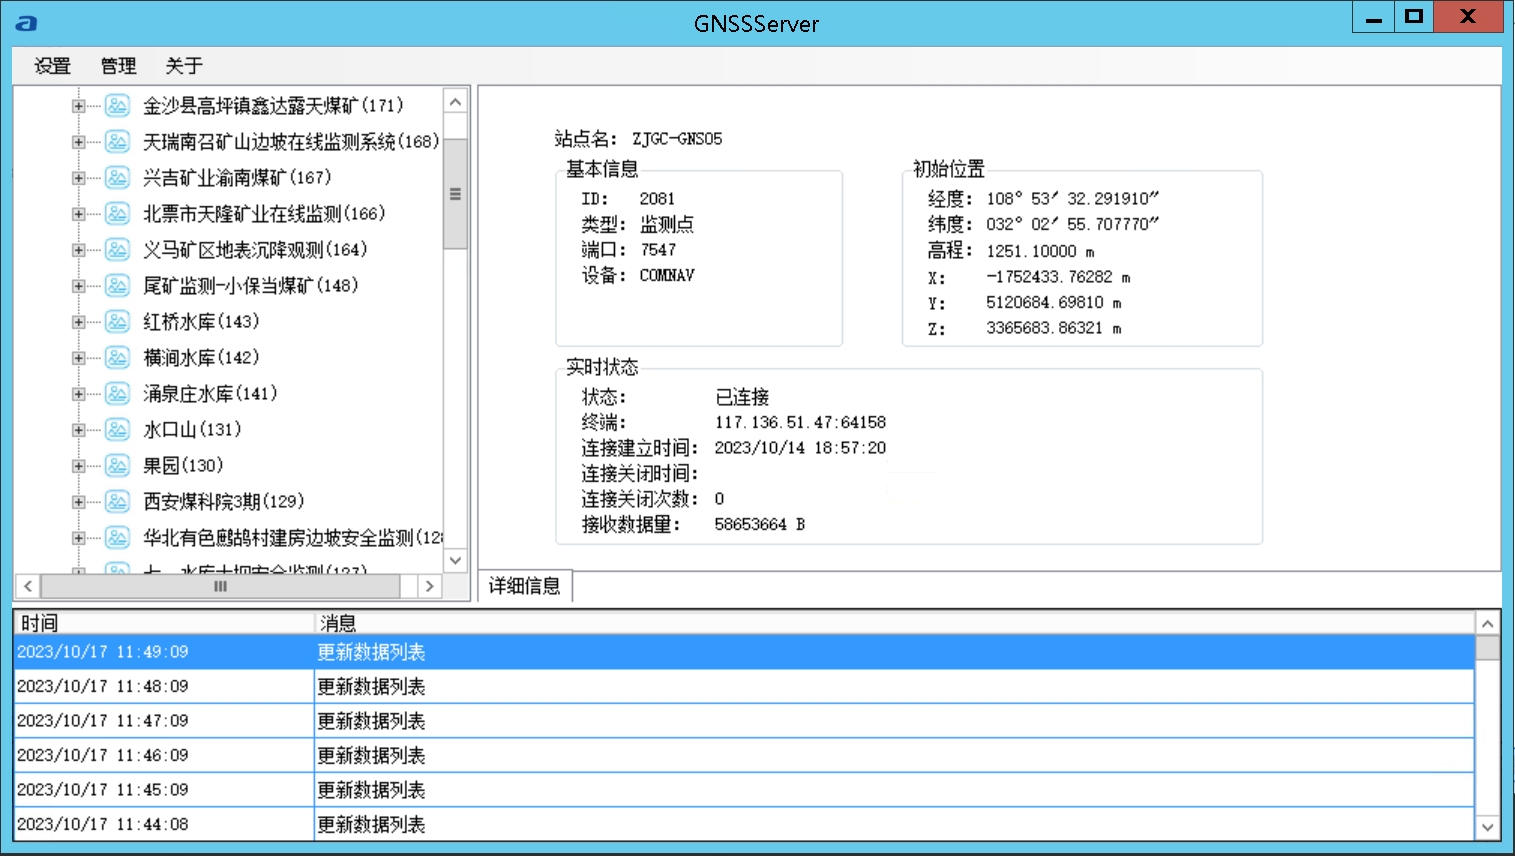Screen dimensions: 1515x856
Task: Click the icon for 兴吉矿业渝南煤矿(167)
Action: (x=117, y=177)
